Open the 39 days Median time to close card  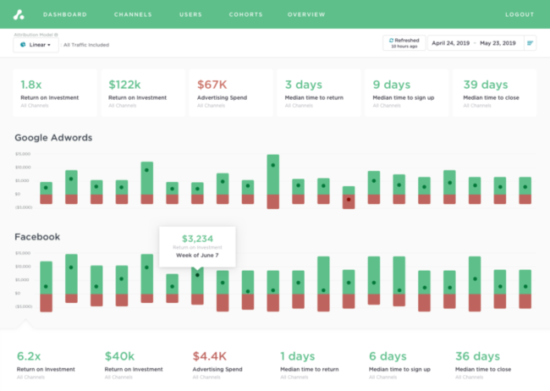(495, 93)
